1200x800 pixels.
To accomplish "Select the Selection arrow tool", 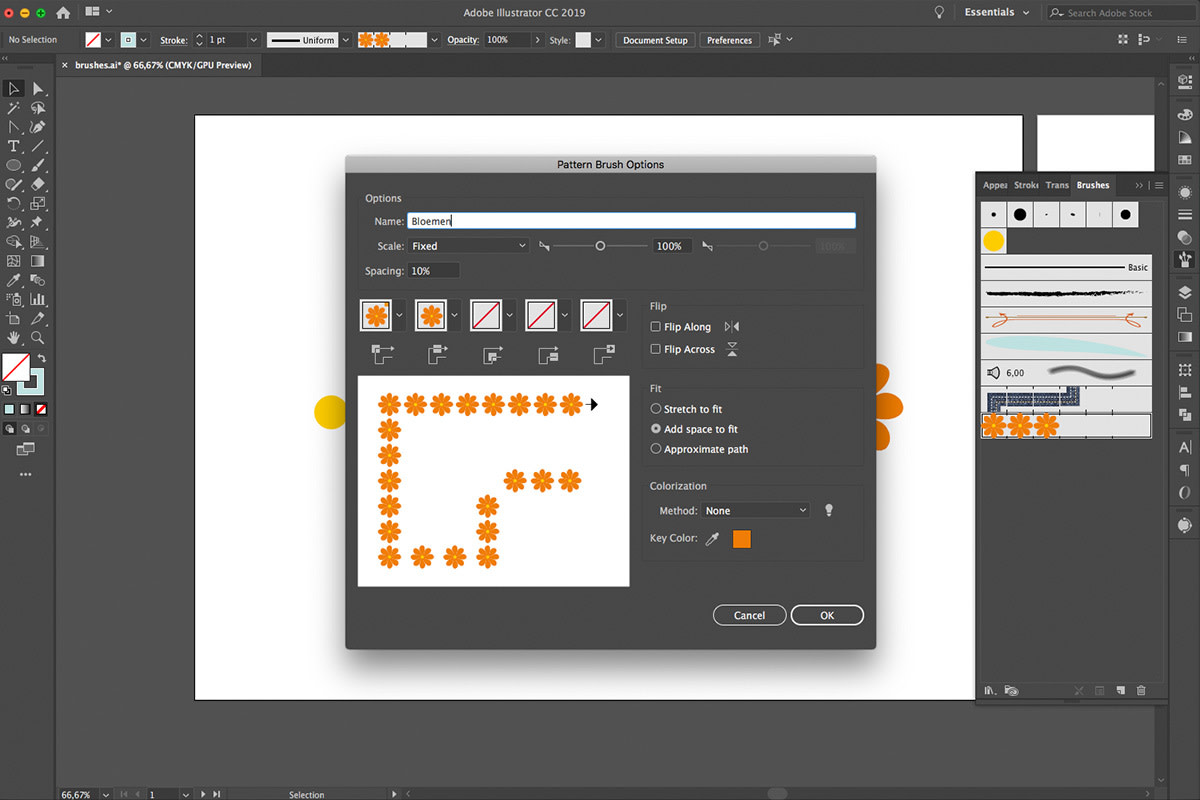I will (x=14, y=89).
